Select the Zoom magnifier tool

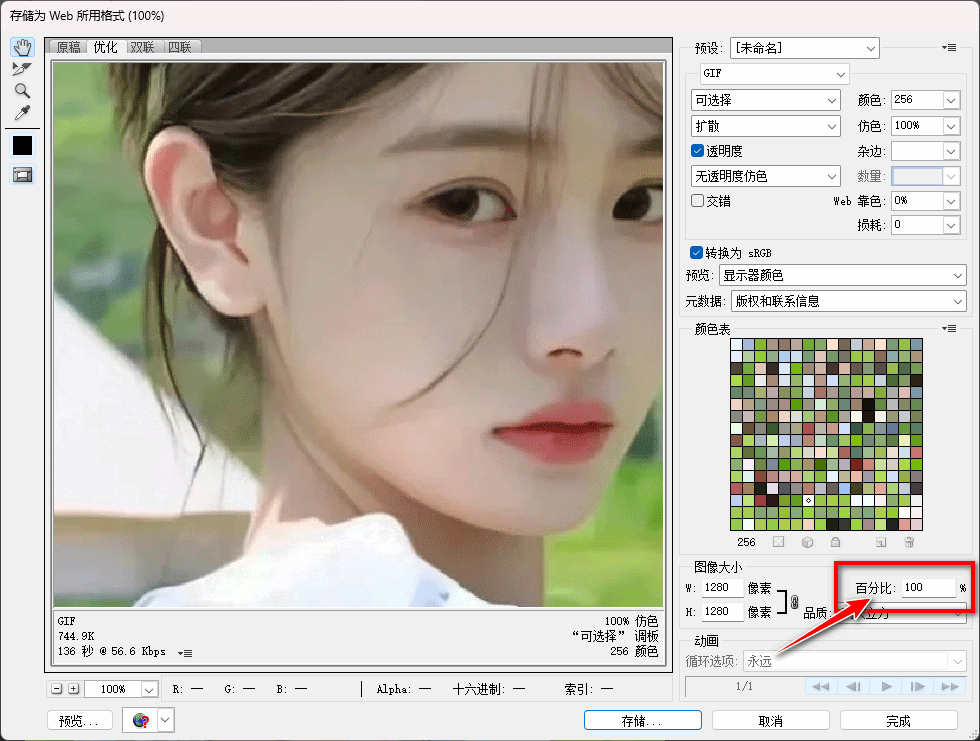(22, 91)
